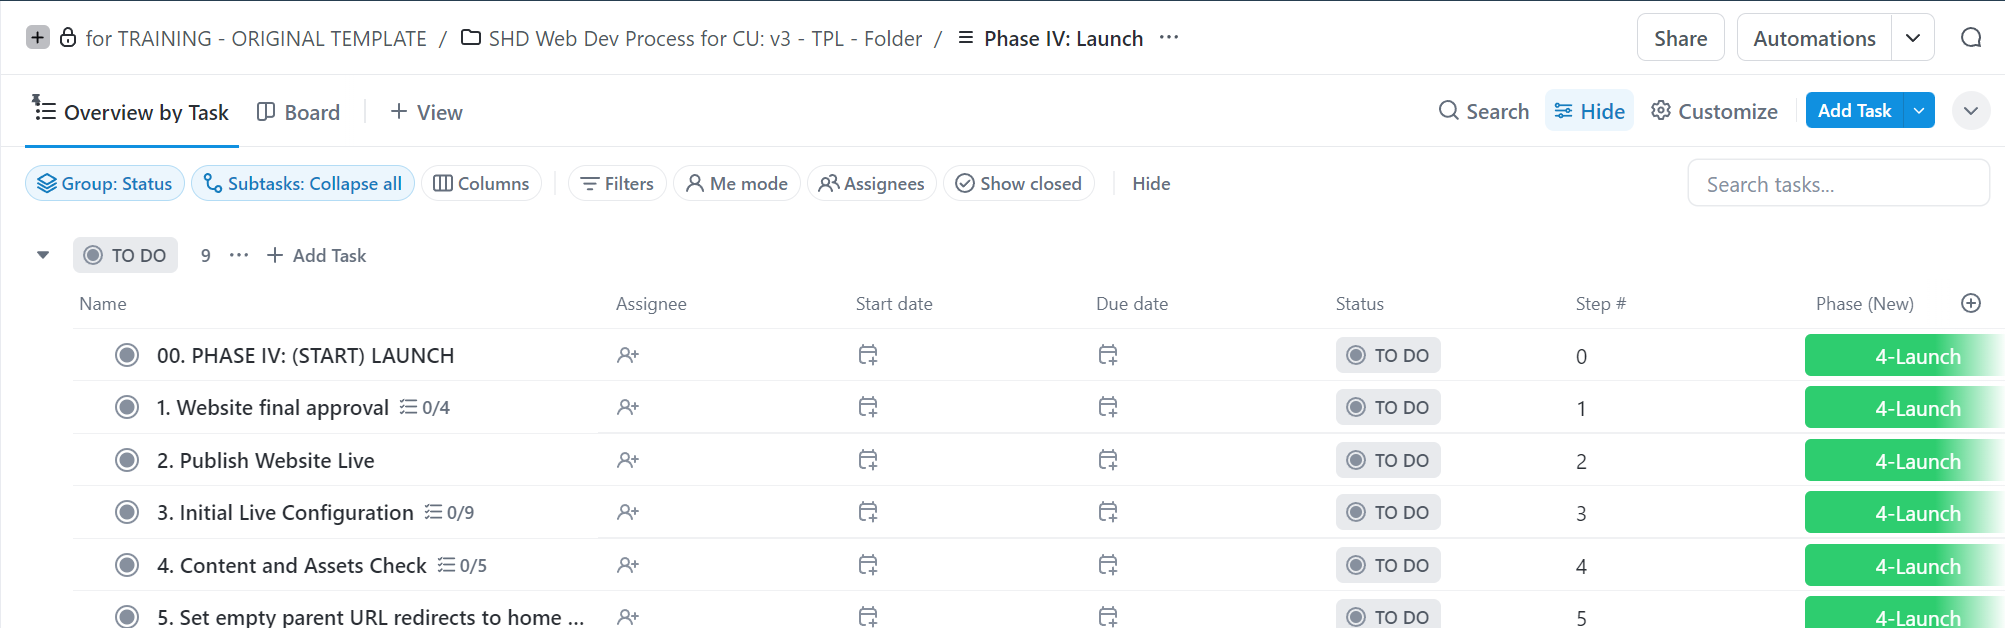Set due date for Website final approval
Viewport: 2005px width, 628px height.
[x=1108, y=407]
